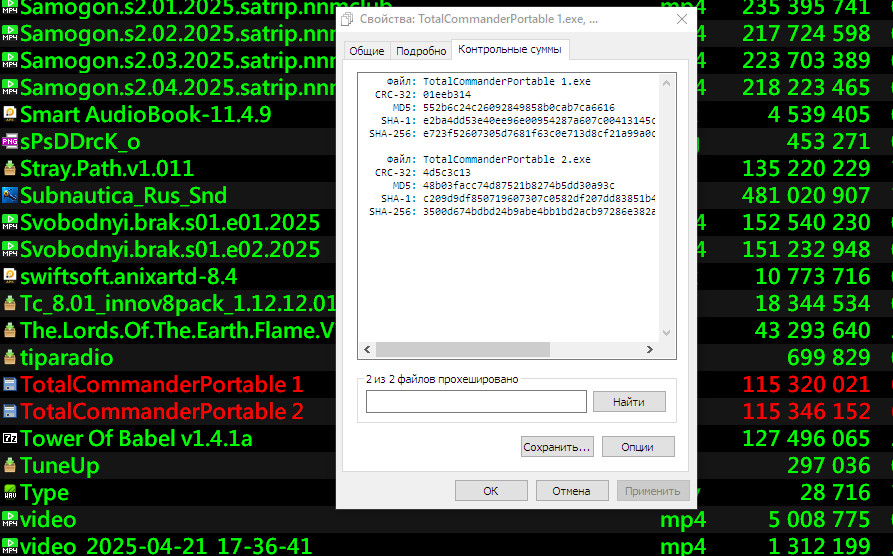Click the right arrow of the horizontal scrollbar
The width and height of the screenshot is (893, 556).
pyautogui.click(x=650, y=349)
